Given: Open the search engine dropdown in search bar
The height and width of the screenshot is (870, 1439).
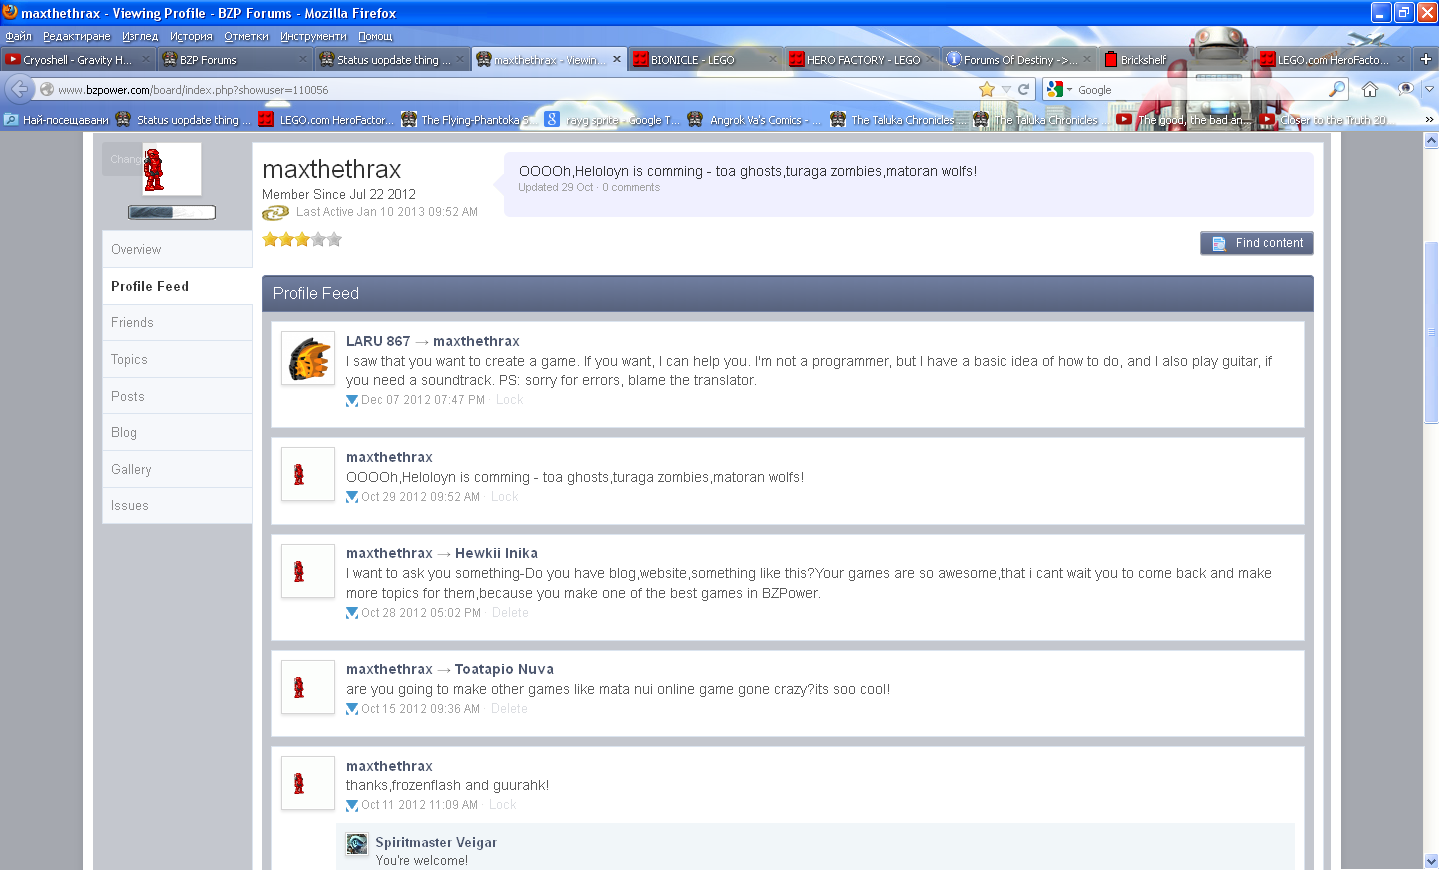Looking at the screenshot, I should [1059, 90].
